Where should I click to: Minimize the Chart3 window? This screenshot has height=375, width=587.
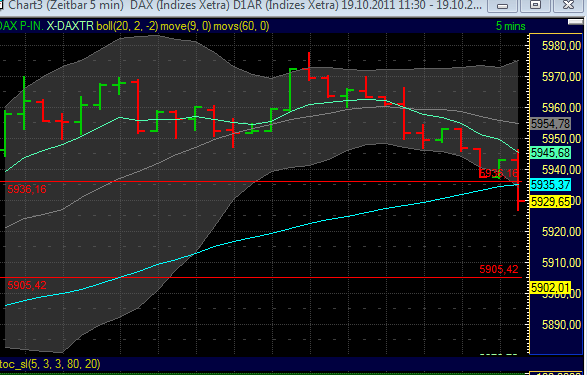502,6
